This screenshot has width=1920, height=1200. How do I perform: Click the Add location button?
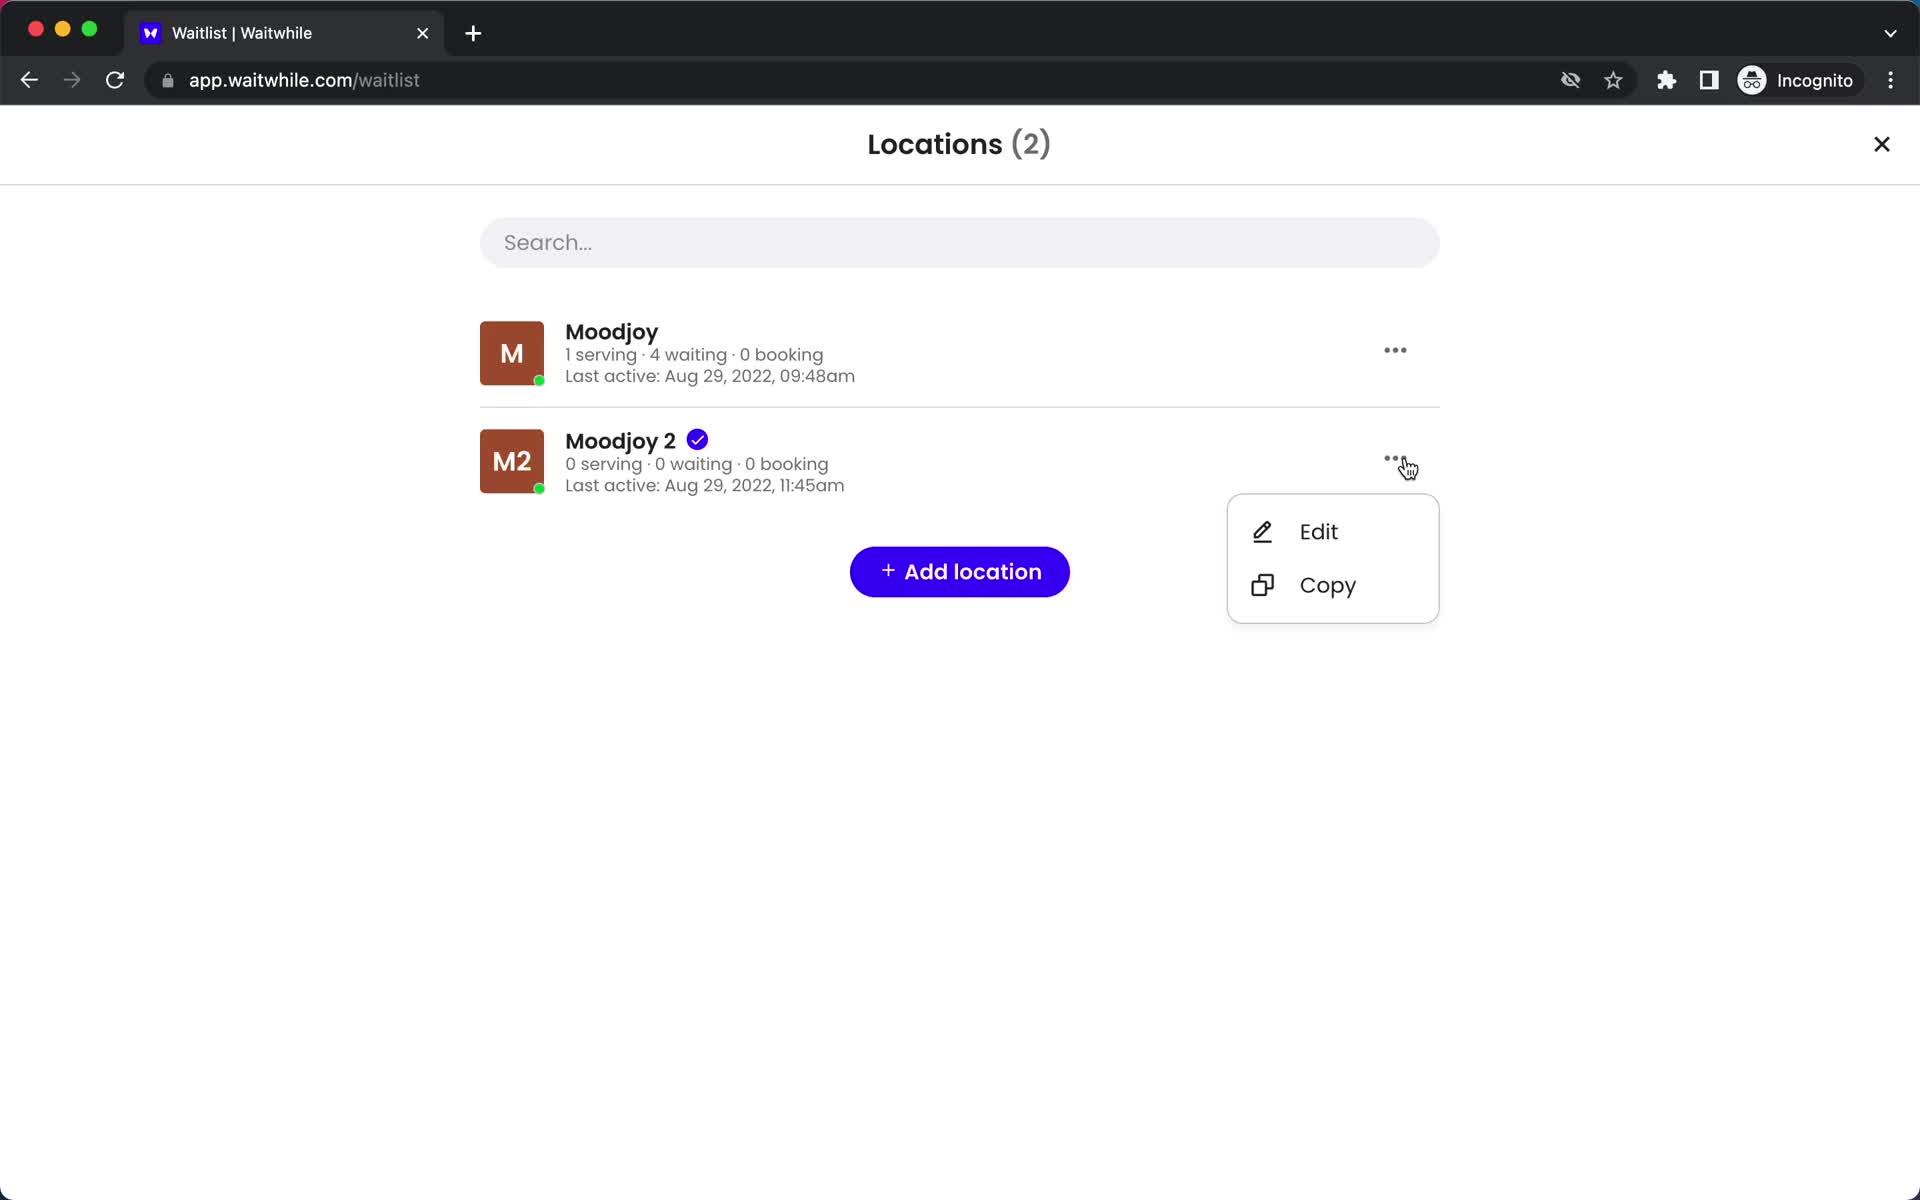pyautogui.click(x=959, y=571)
